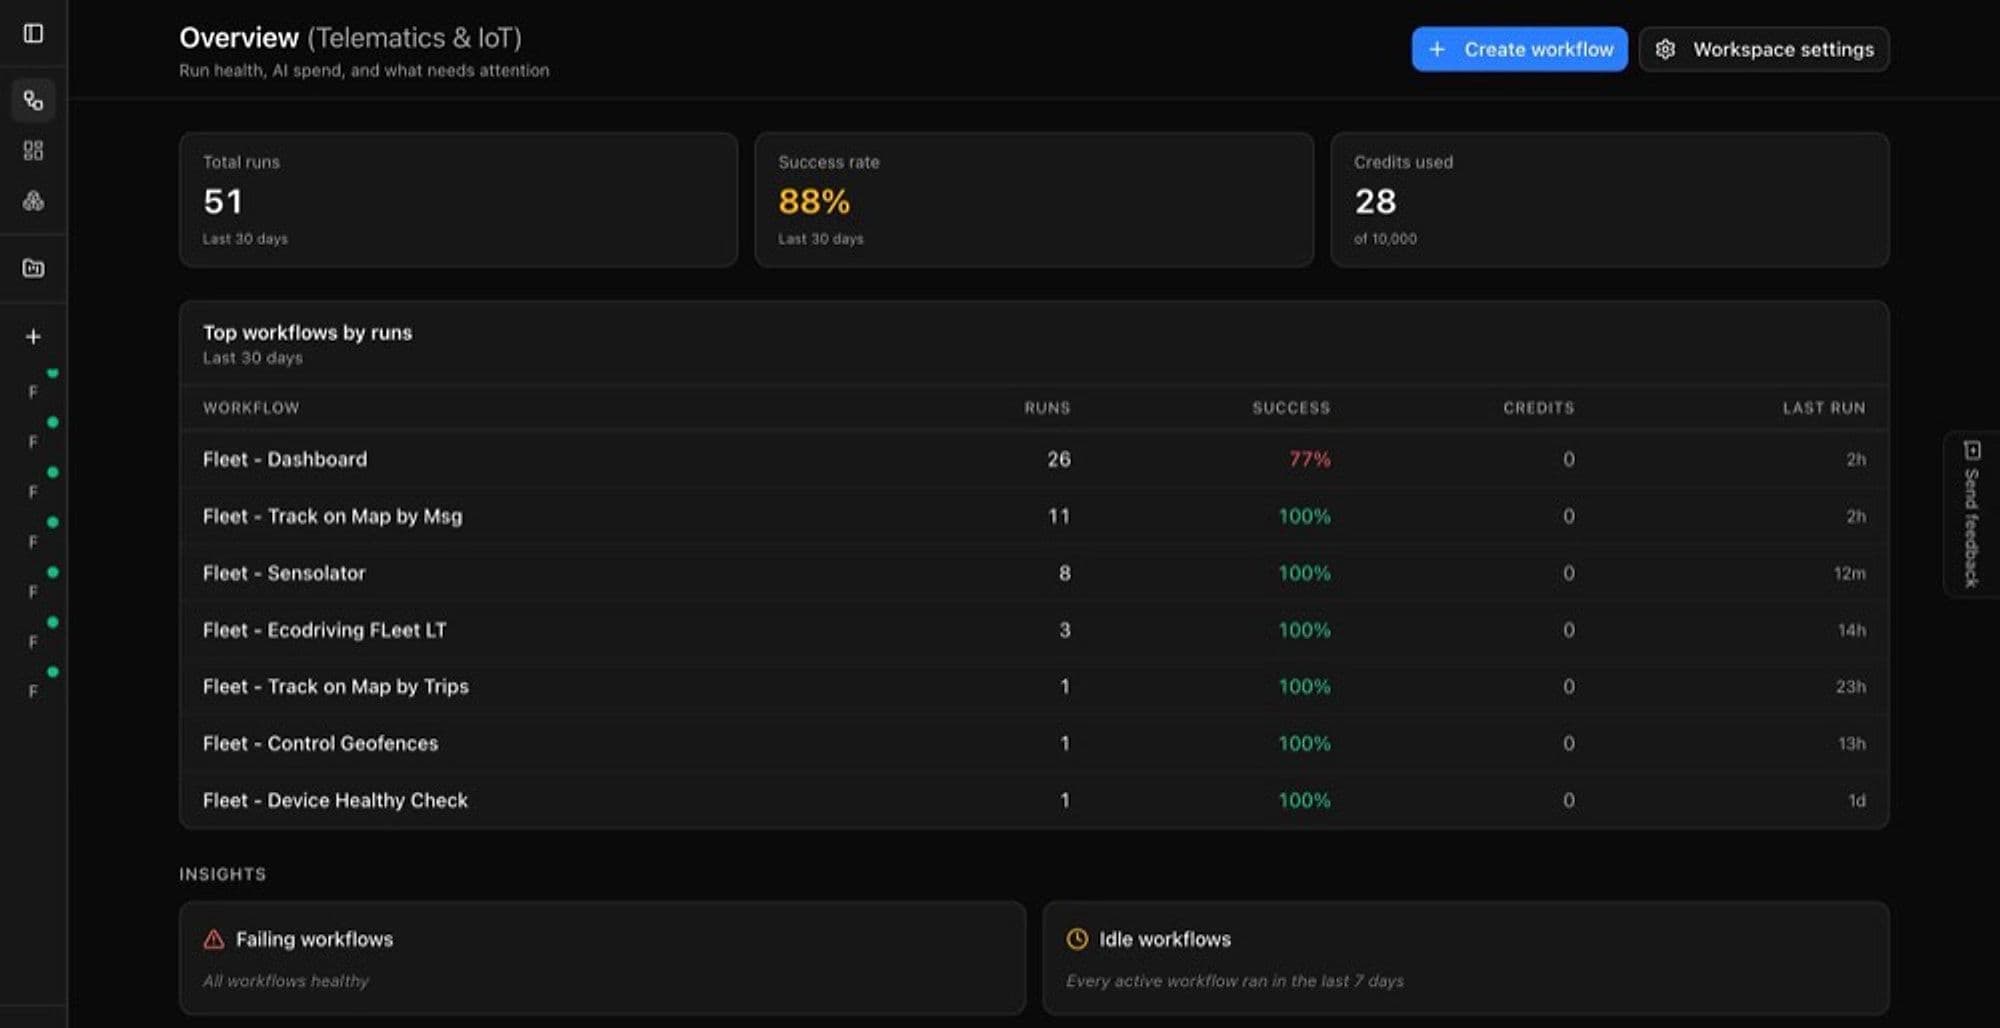Click the Idle workflows clock icon
Image resolution: width=2000 pixels, height=1028 pixels.
point(1077,939)
